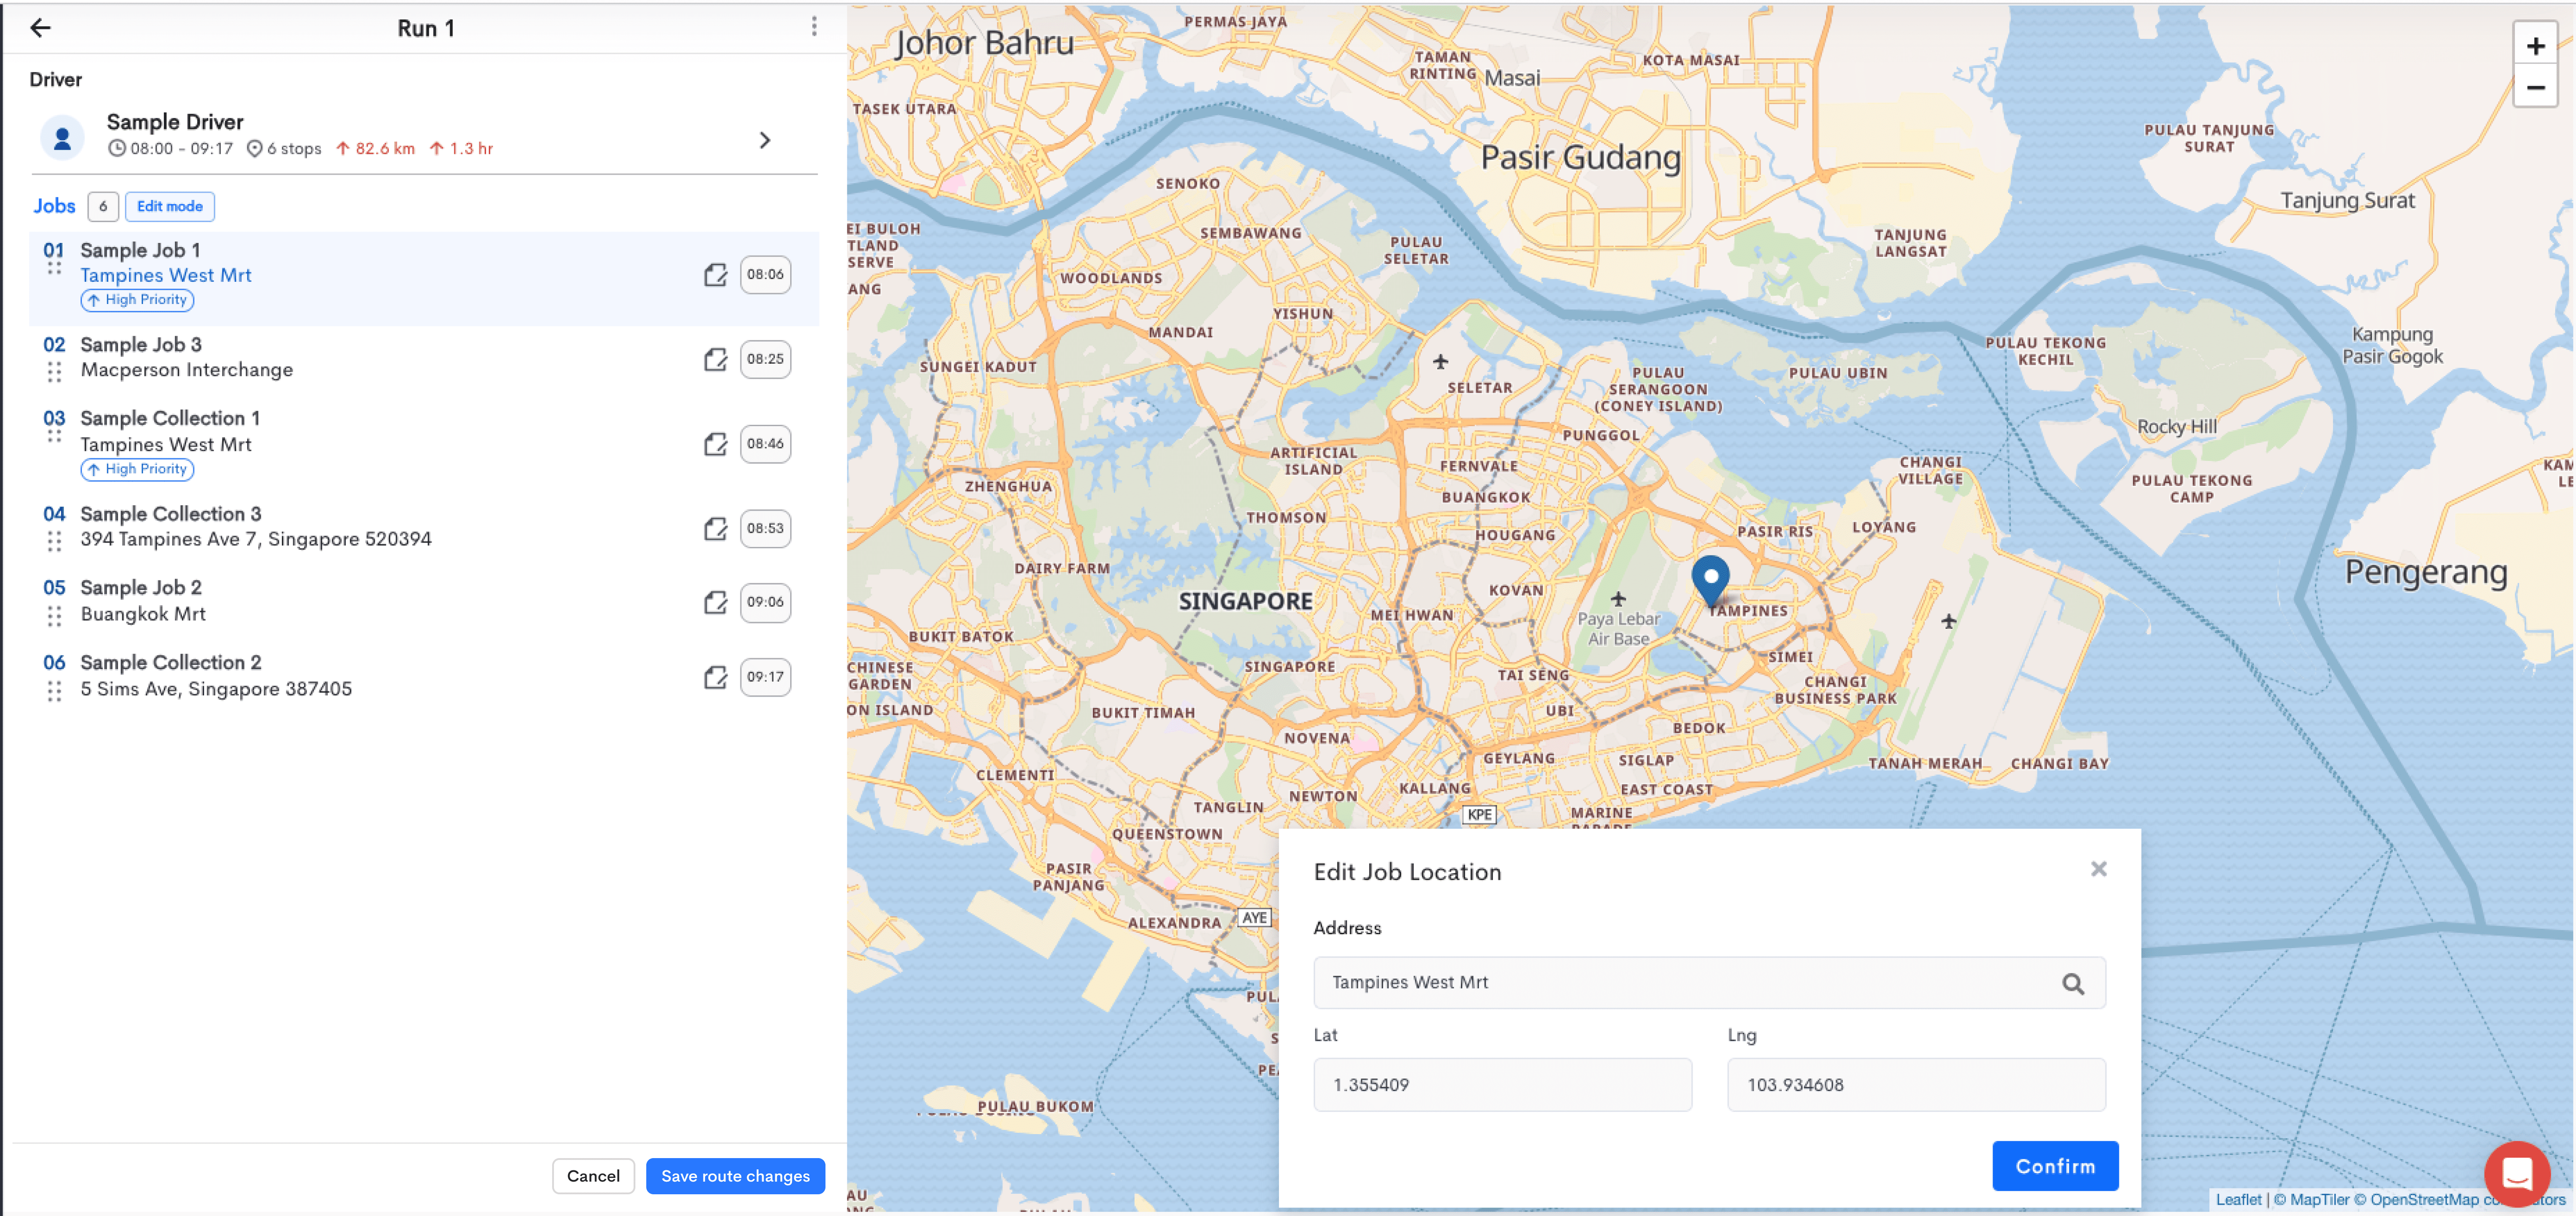This screenshot has width=2576, height=1216.
Task: Click the 82.6 km distance value
Action: 376,149
